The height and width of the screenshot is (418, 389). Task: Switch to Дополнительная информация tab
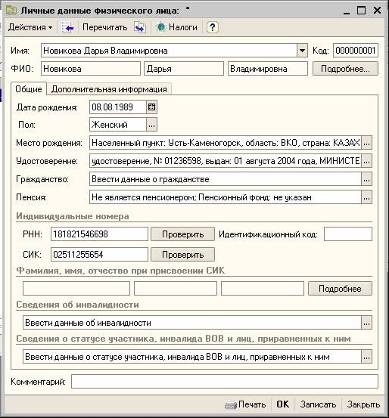[x=109, y=89]
